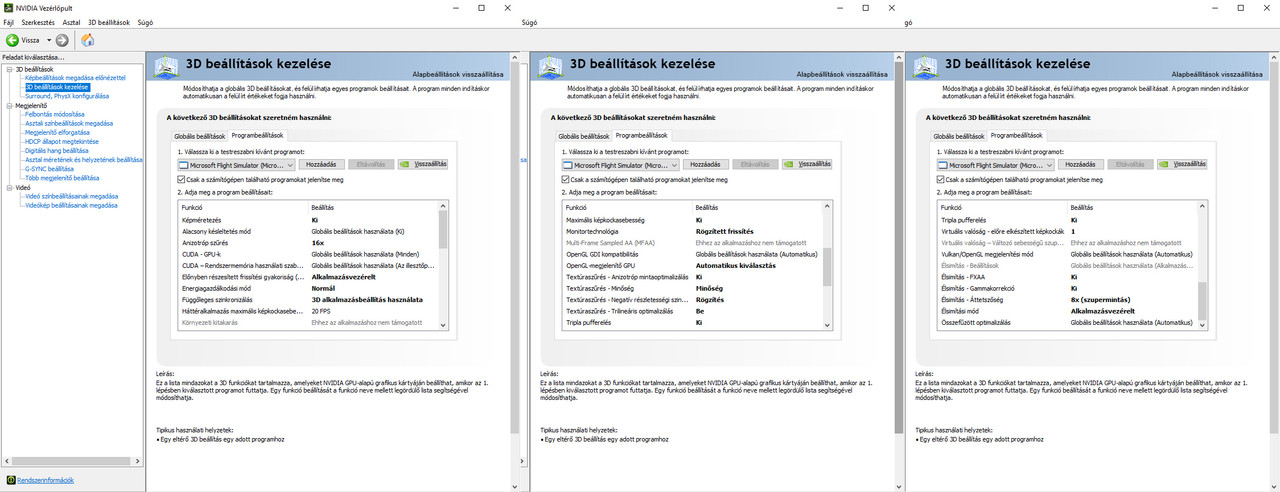The image size is (1280, 492).
Task: Click Hozzáadás button in the right pane
Action: [1081, 164]
